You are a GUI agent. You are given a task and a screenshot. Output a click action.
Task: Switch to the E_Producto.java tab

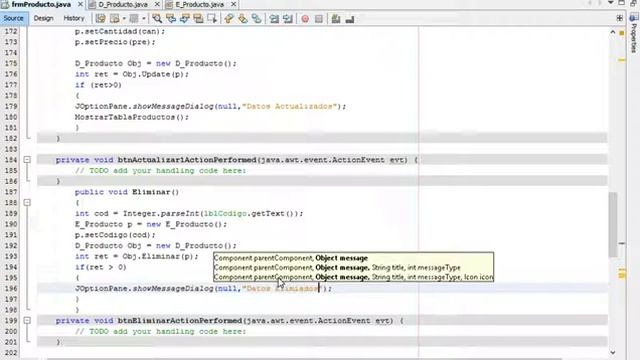200,4
